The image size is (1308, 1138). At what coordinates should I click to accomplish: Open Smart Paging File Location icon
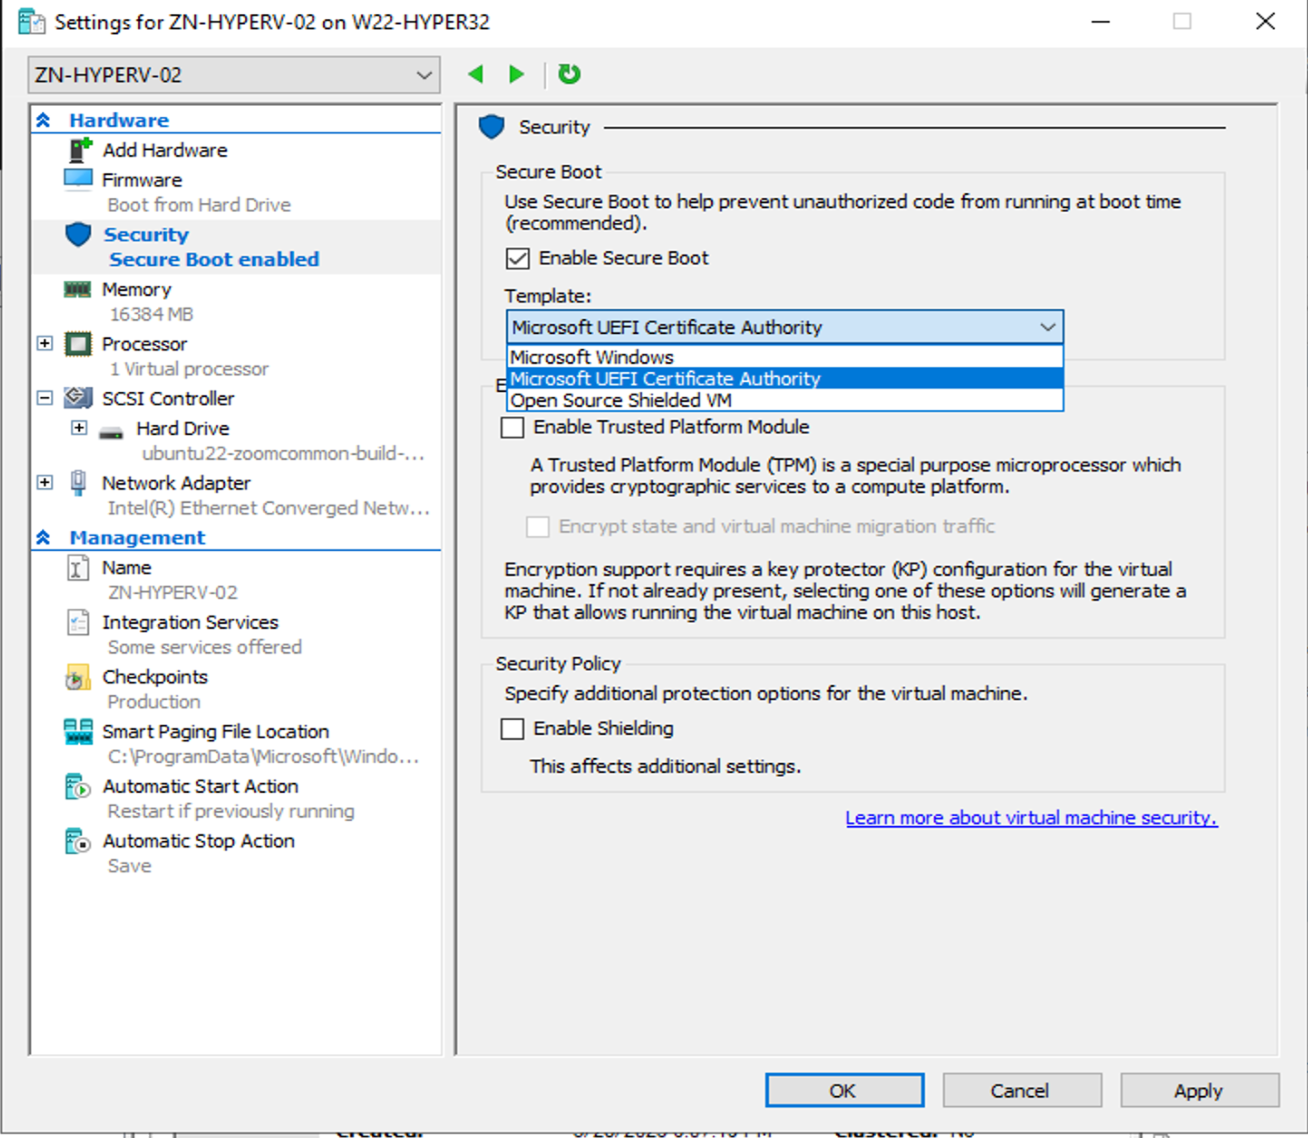(x=78, y=732)
